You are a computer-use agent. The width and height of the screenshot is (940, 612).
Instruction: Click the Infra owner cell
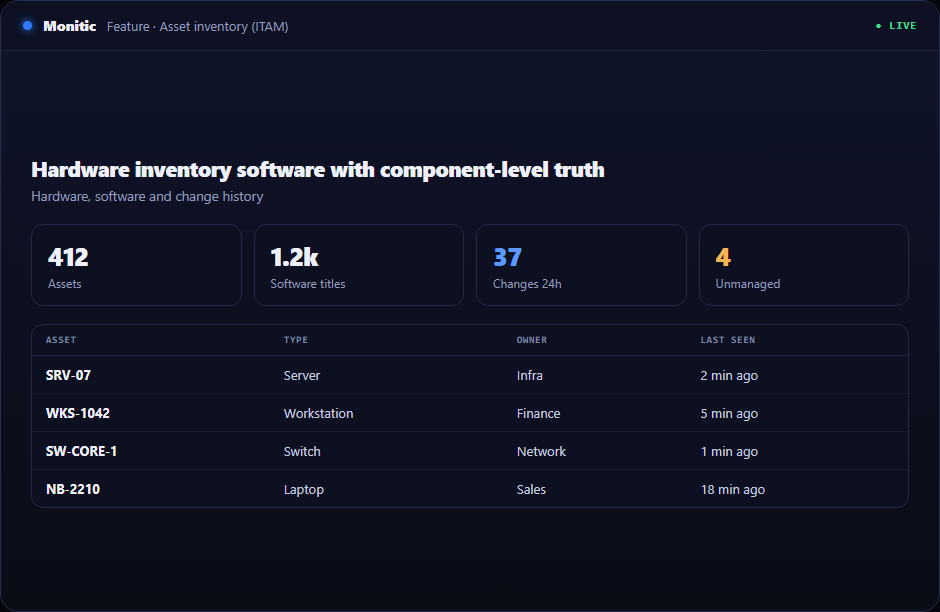point(529,375)
